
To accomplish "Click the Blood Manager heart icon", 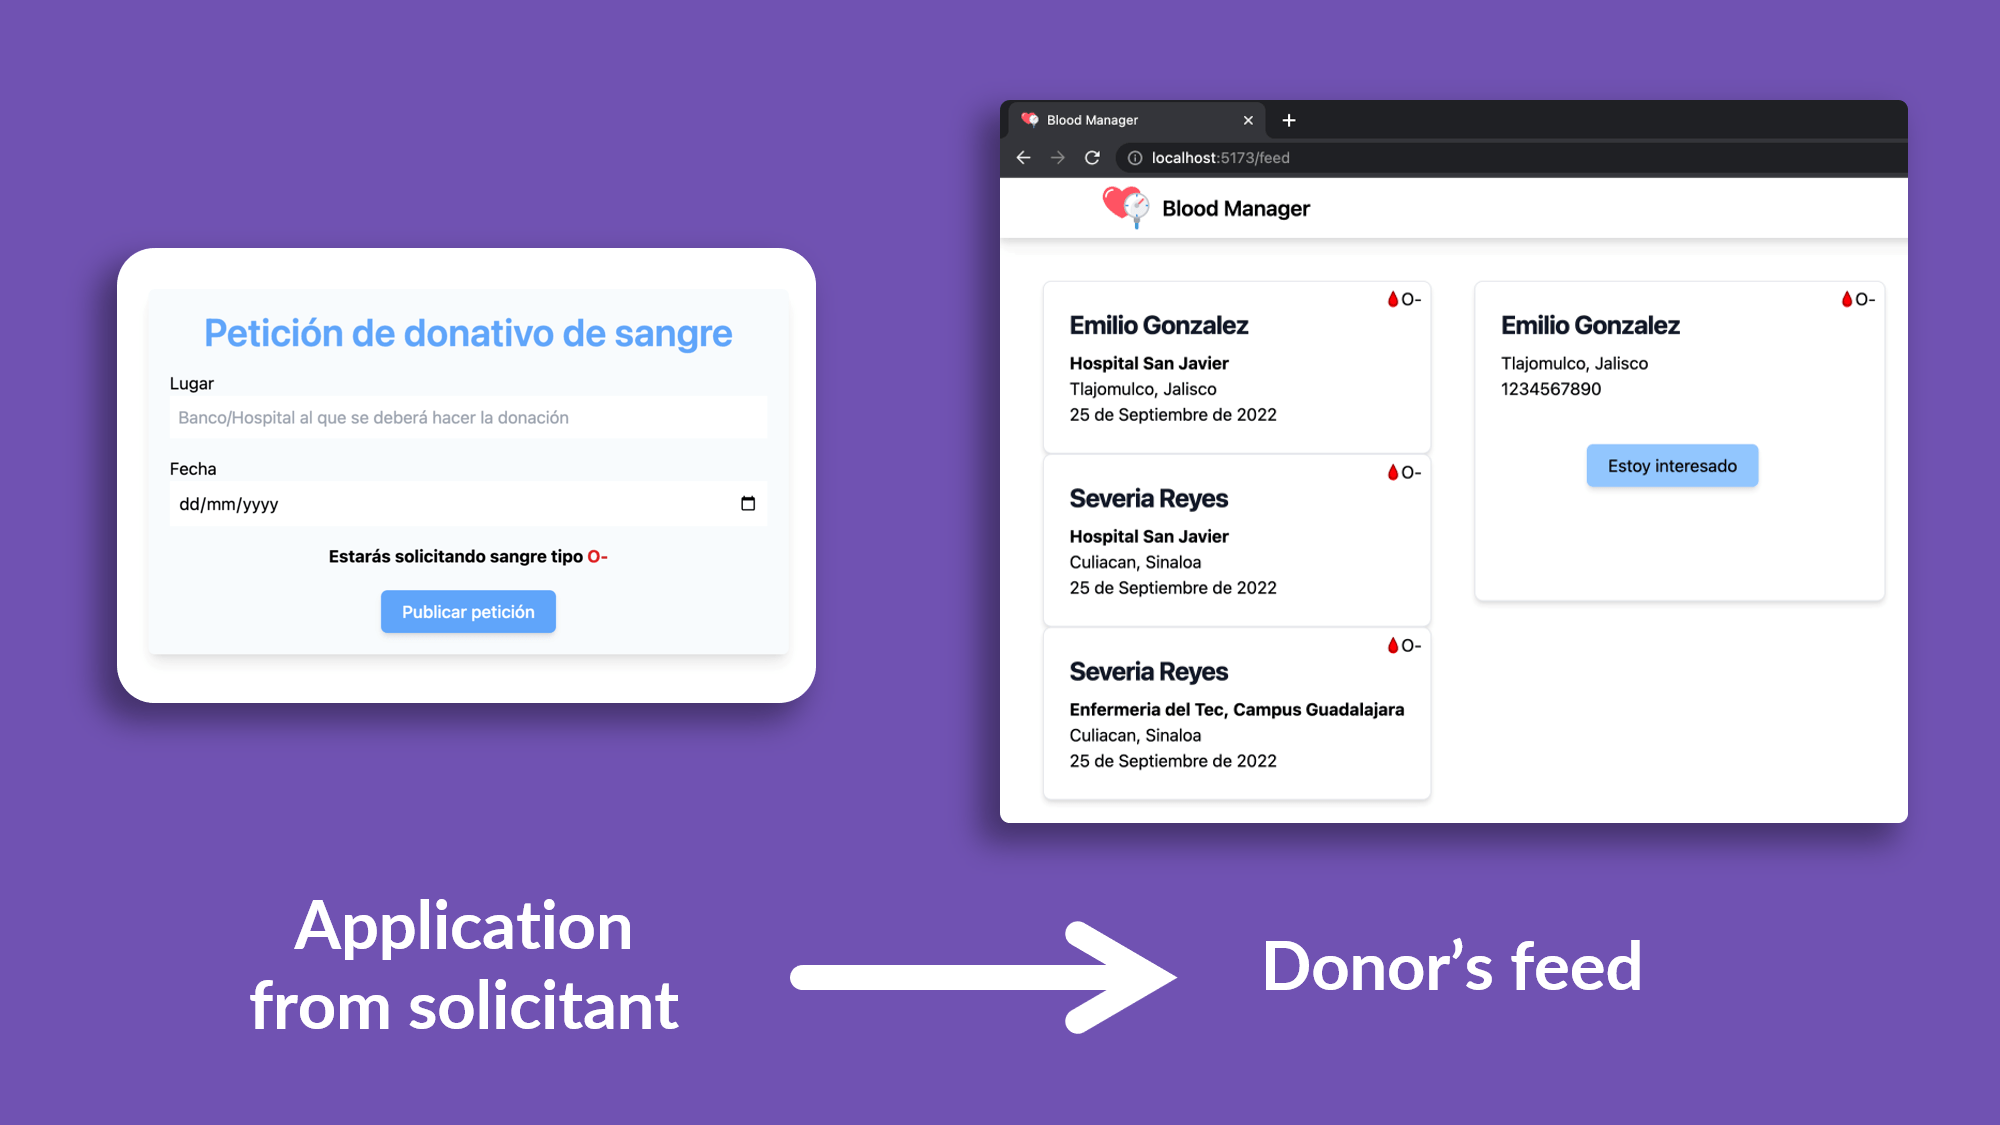I will [1124, 209].
